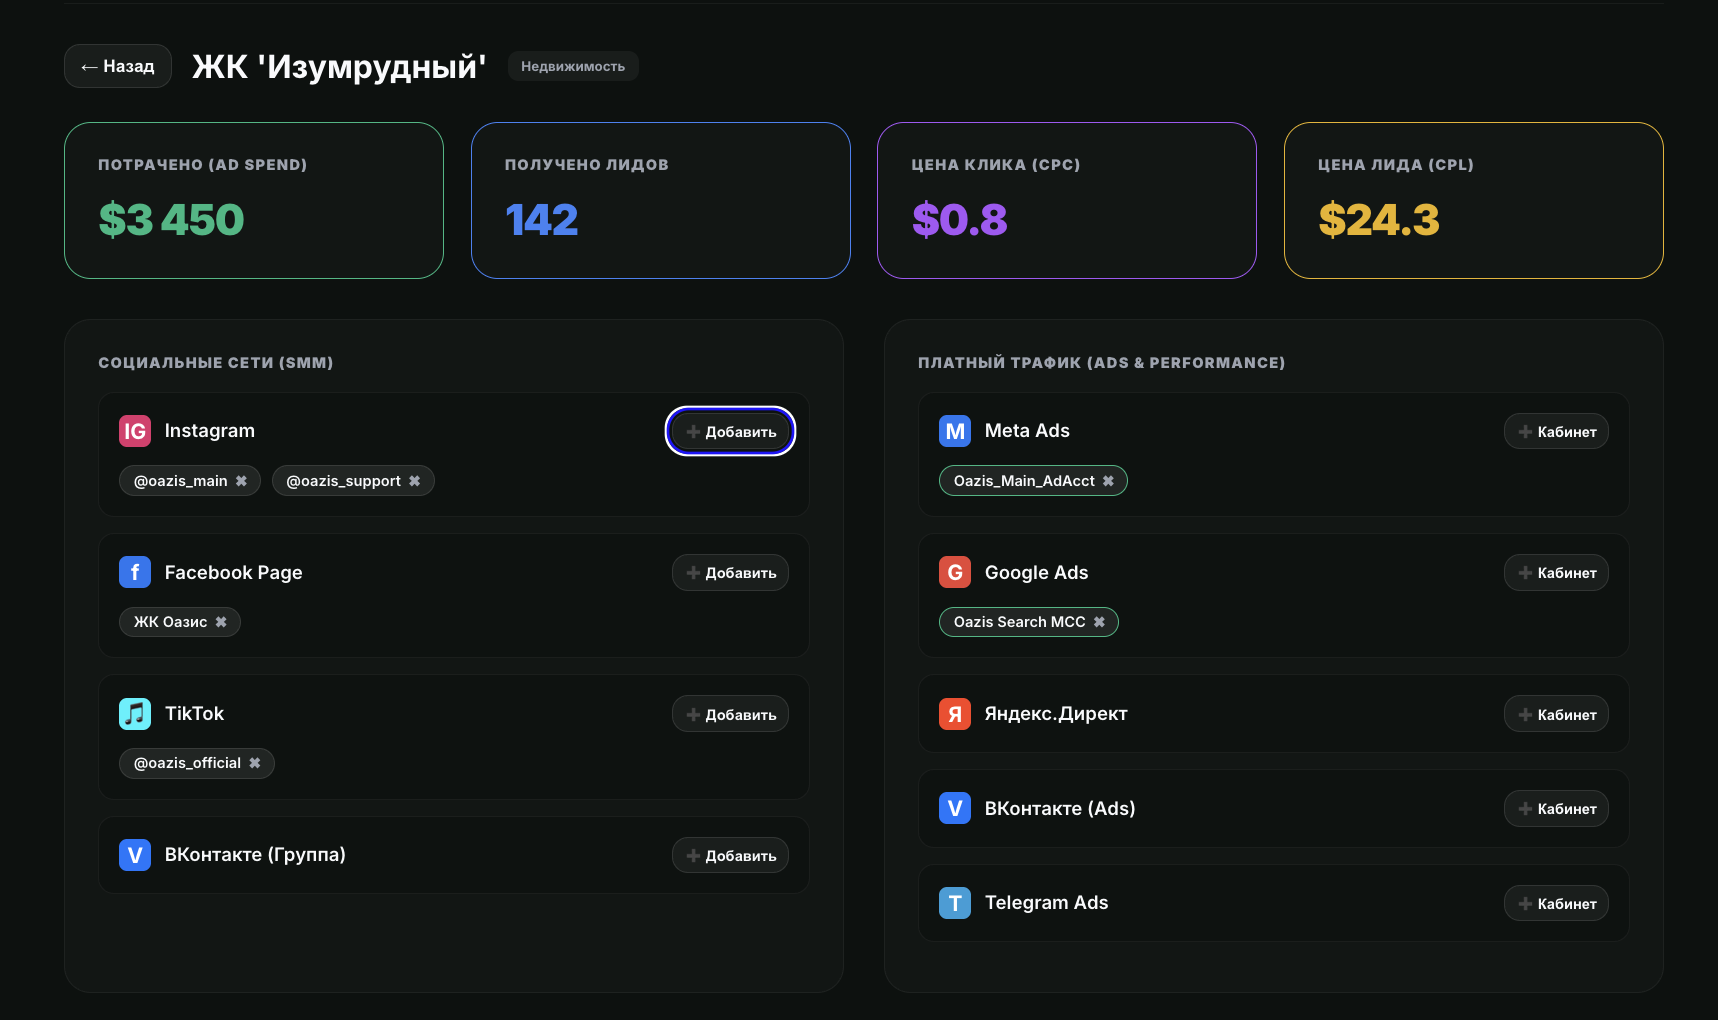The image size is (1718, 1020).
Task: Go back with the Назад button
Action: tap(118, 66)
